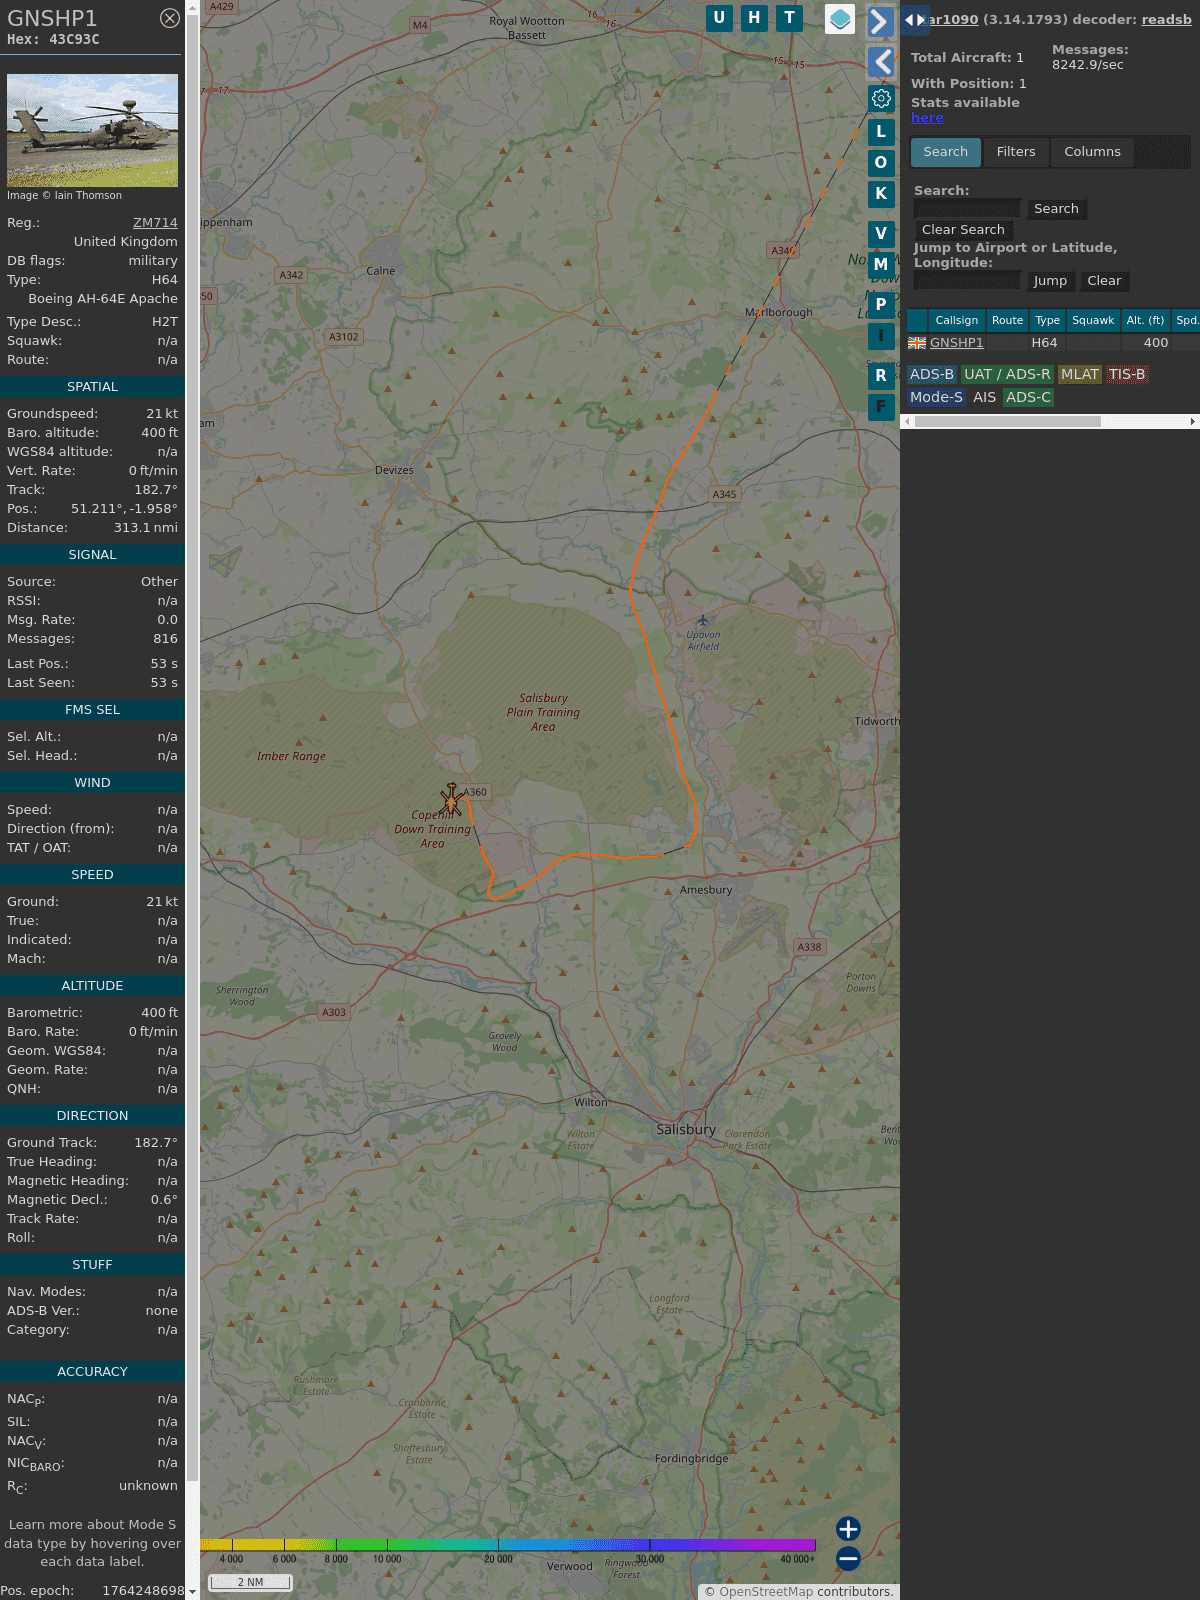Zoom out with the minus button

[848, 1558]
